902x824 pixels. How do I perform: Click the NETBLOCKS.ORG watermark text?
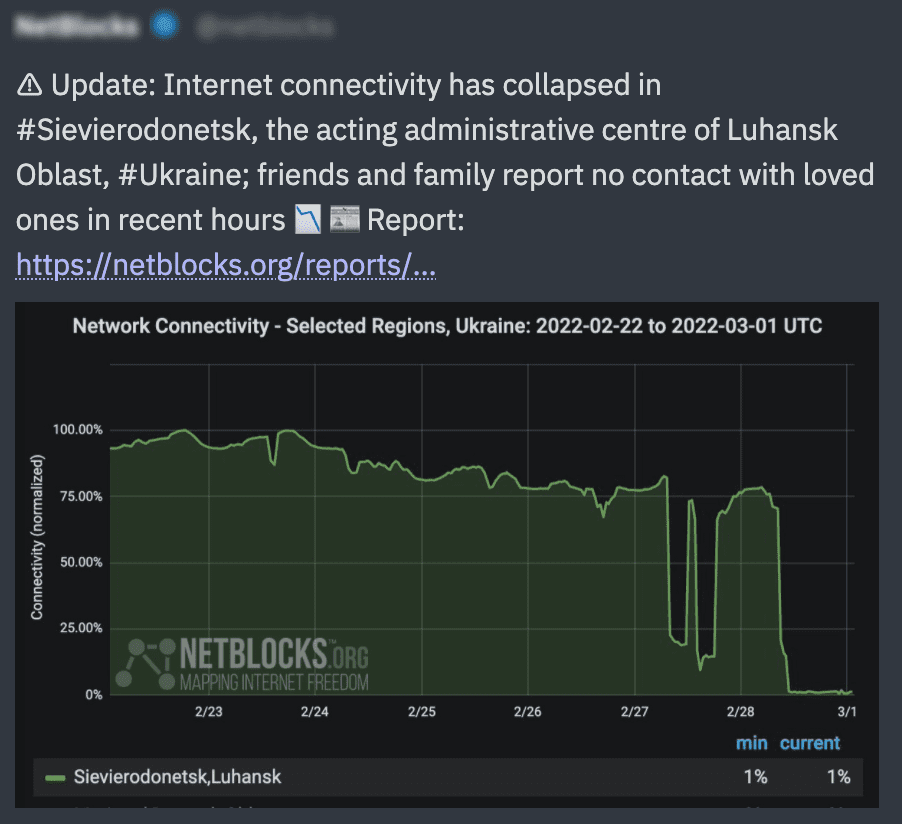tap(274, 654)
